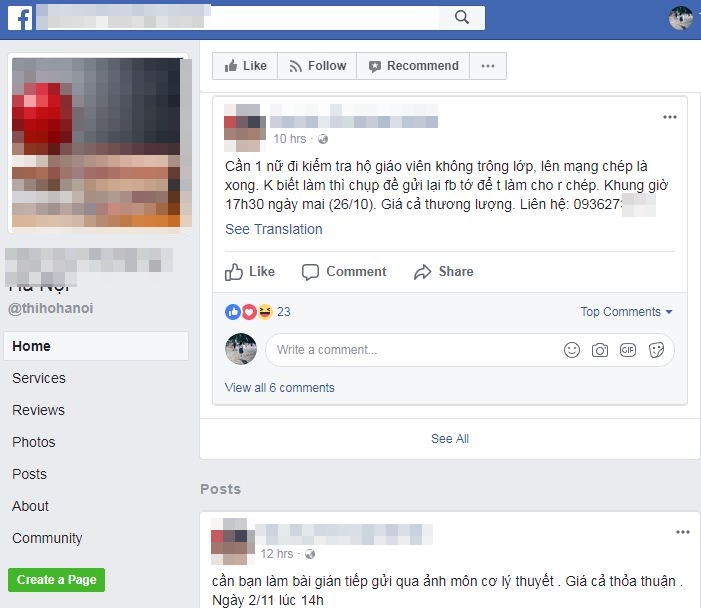The image size is (701, 608).
Task: Open Reviews in the sidebar
Action: point(38,410)
